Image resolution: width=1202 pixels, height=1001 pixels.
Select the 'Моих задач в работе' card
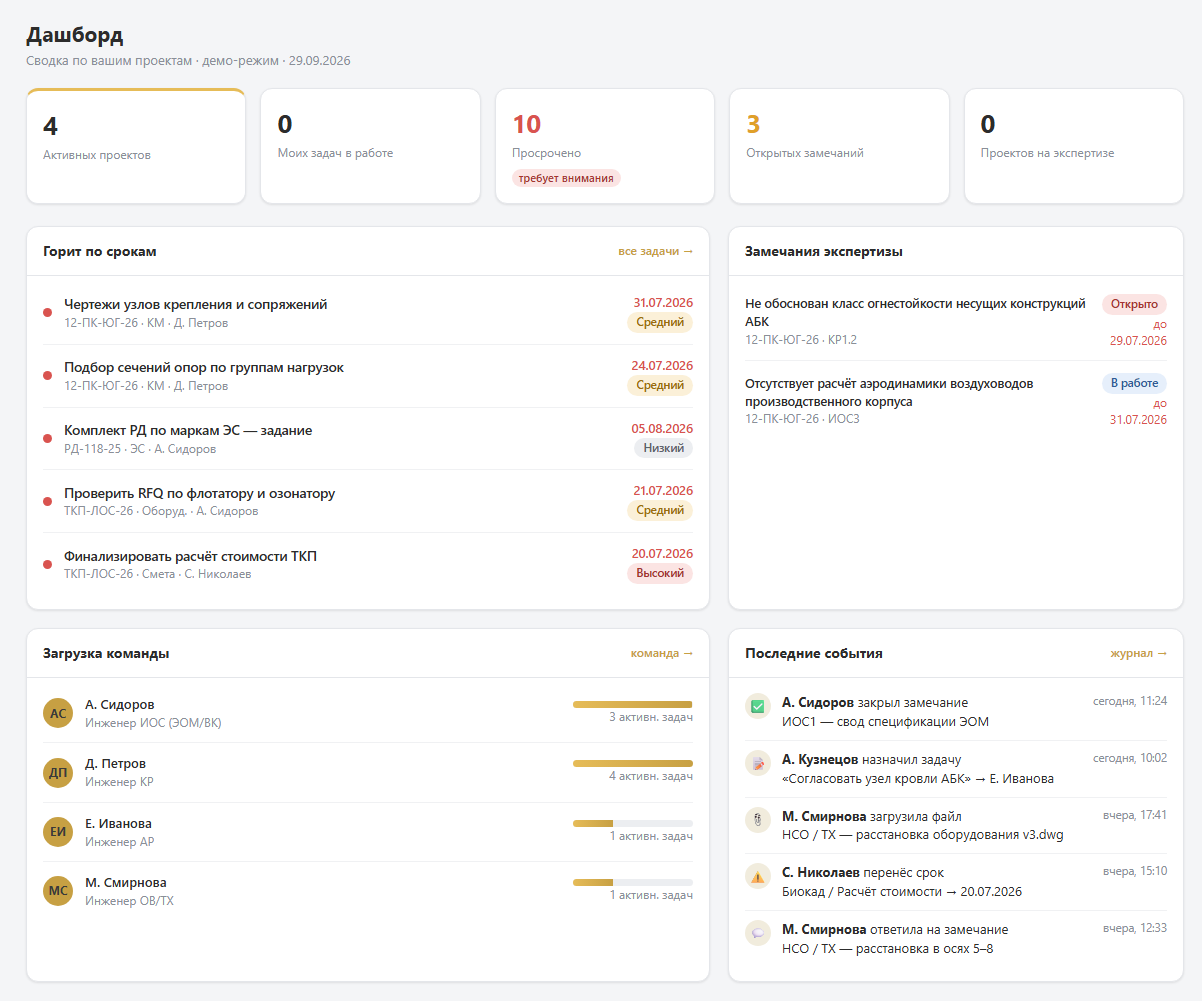(x=370, y=146)
